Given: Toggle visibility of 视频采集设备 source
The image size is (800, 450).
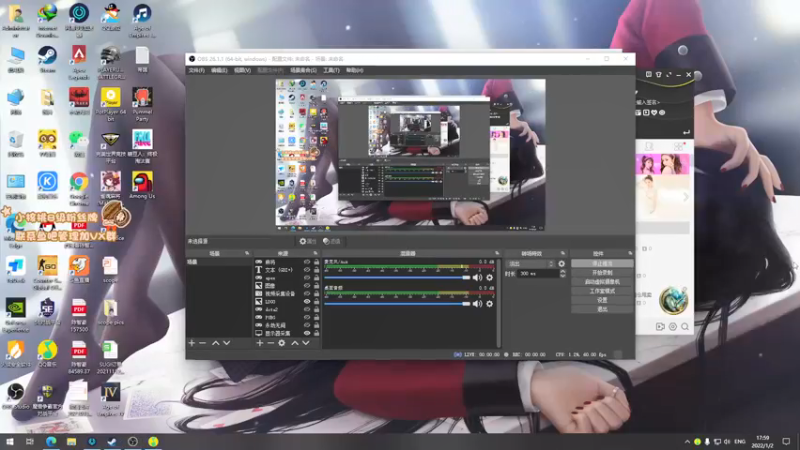Looking at the screenshot, I should pos(307,294).
